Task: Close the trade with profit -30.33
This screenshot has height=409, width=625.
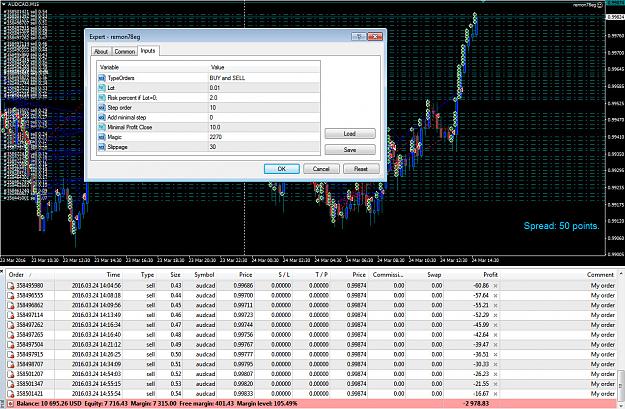Action: click(495, 364)
